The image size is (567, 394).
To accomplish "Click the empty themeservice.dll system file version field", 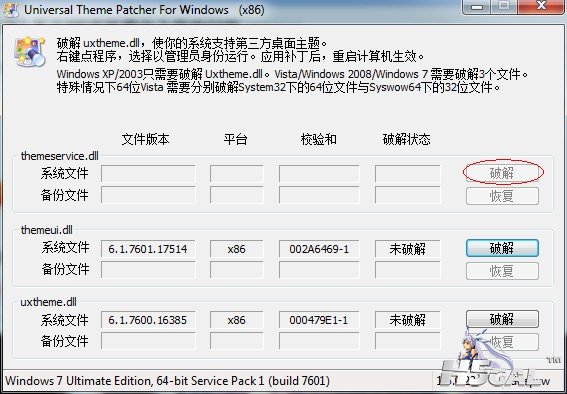I will (x=148, y=174).
